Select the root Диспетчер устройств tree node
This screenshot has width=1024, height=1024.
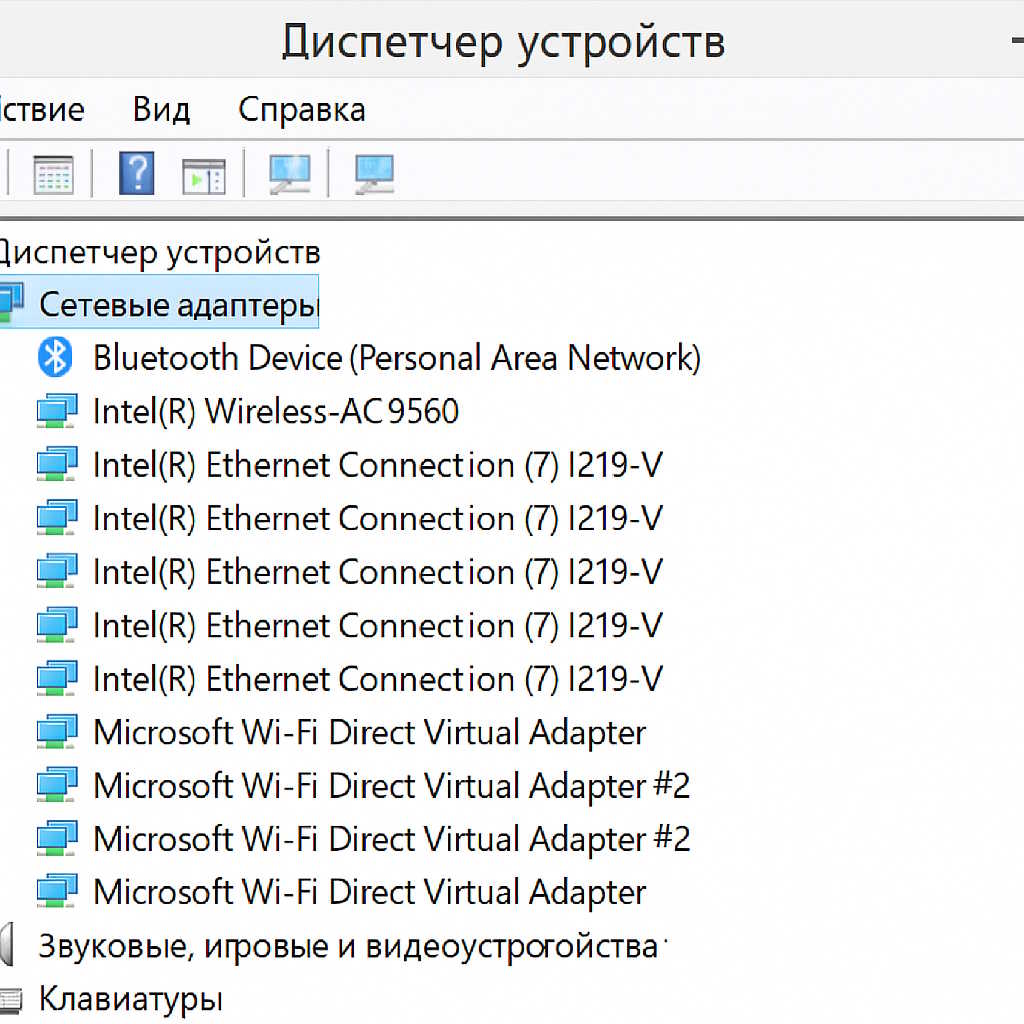(x=159, y=252)
